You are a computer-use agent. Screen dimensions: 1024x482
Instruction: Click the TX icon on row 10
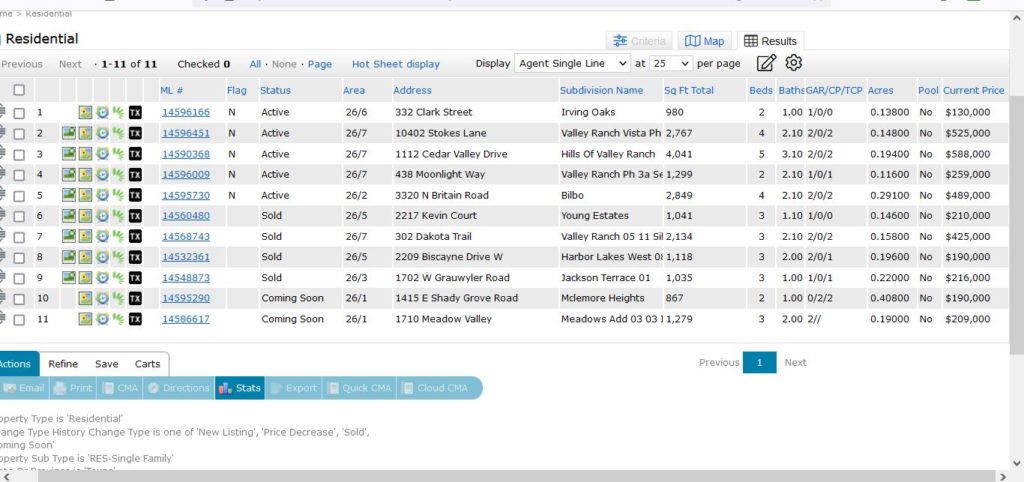(135, 298)
